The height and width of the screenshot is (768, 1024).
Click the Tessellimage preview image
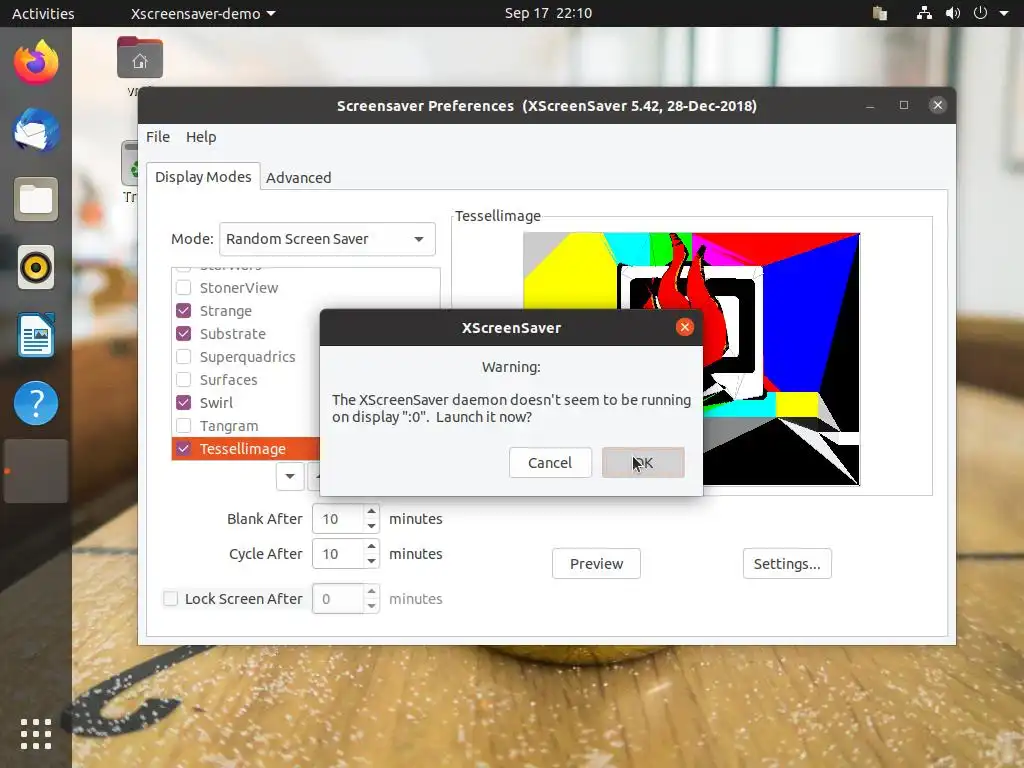[691, 359]
